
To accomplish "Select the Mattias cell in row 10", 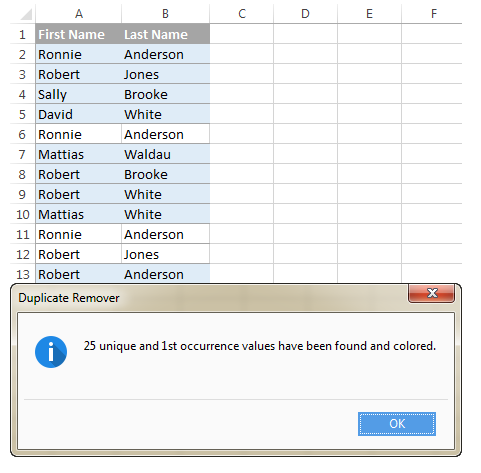I will 79,214.
